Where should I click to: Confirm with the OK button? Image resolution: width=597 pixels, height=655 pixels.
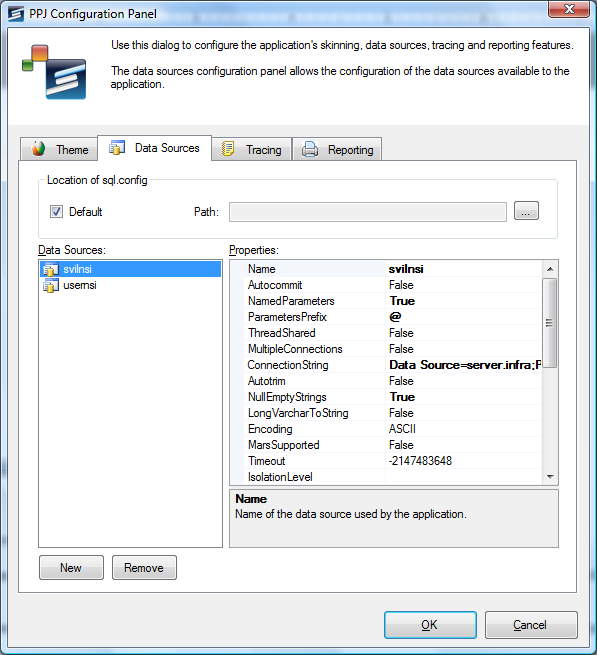tap(430, 625)
